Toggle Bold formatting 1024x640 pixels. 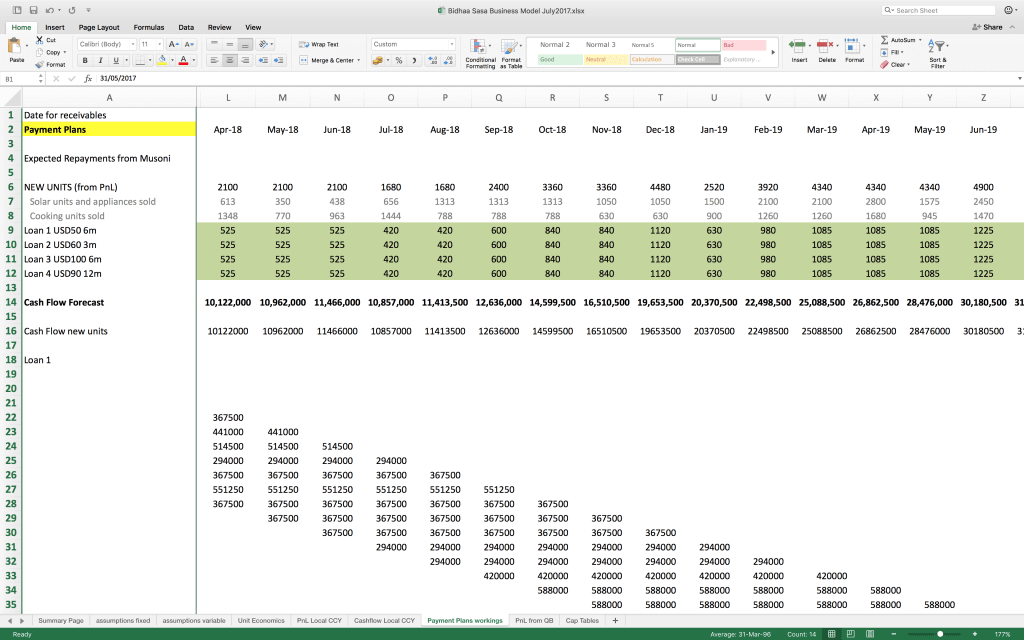(x=86, y=61)
